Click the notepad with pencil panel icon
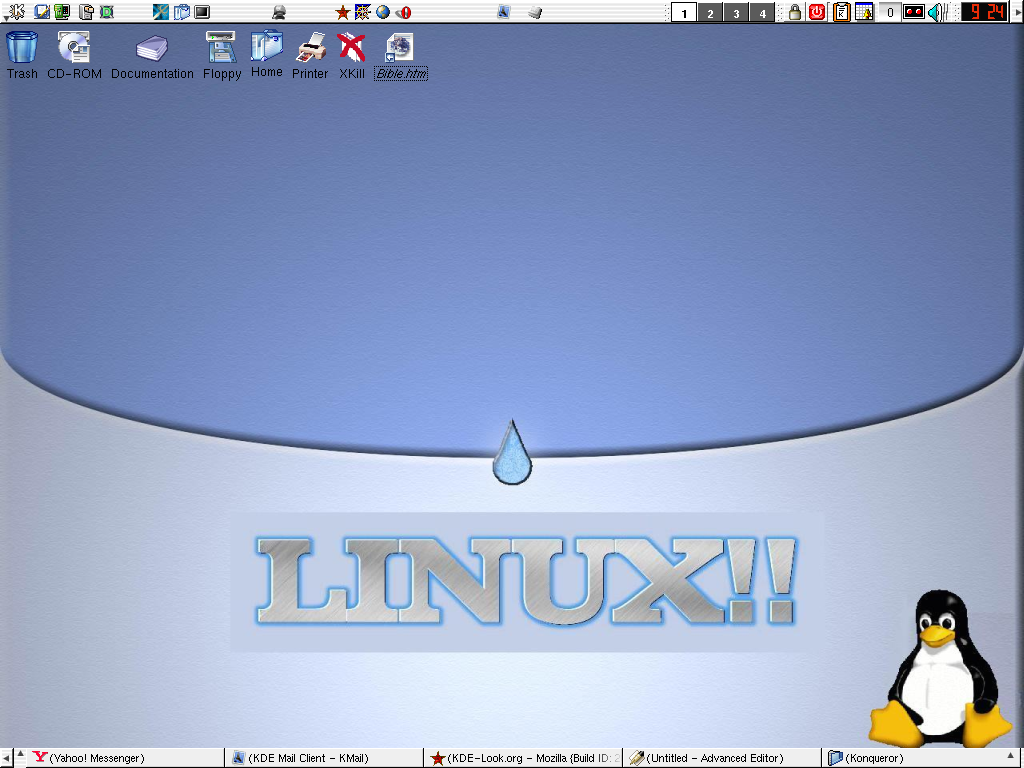The image size is (1024, 768). click(42, 11)
